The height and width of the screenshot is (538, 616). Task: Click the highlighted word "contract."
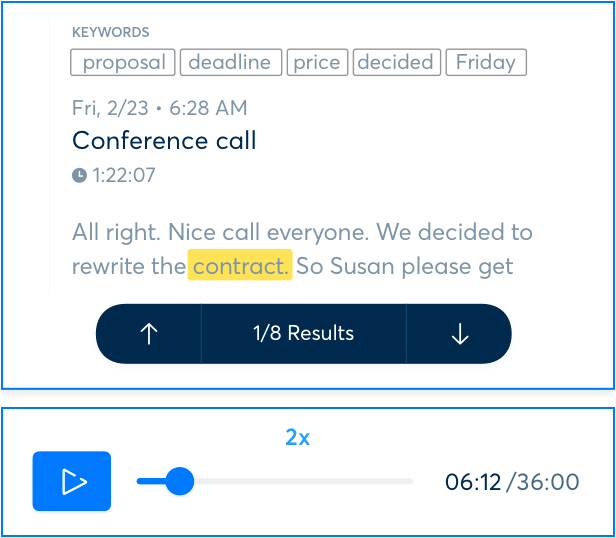240,265
